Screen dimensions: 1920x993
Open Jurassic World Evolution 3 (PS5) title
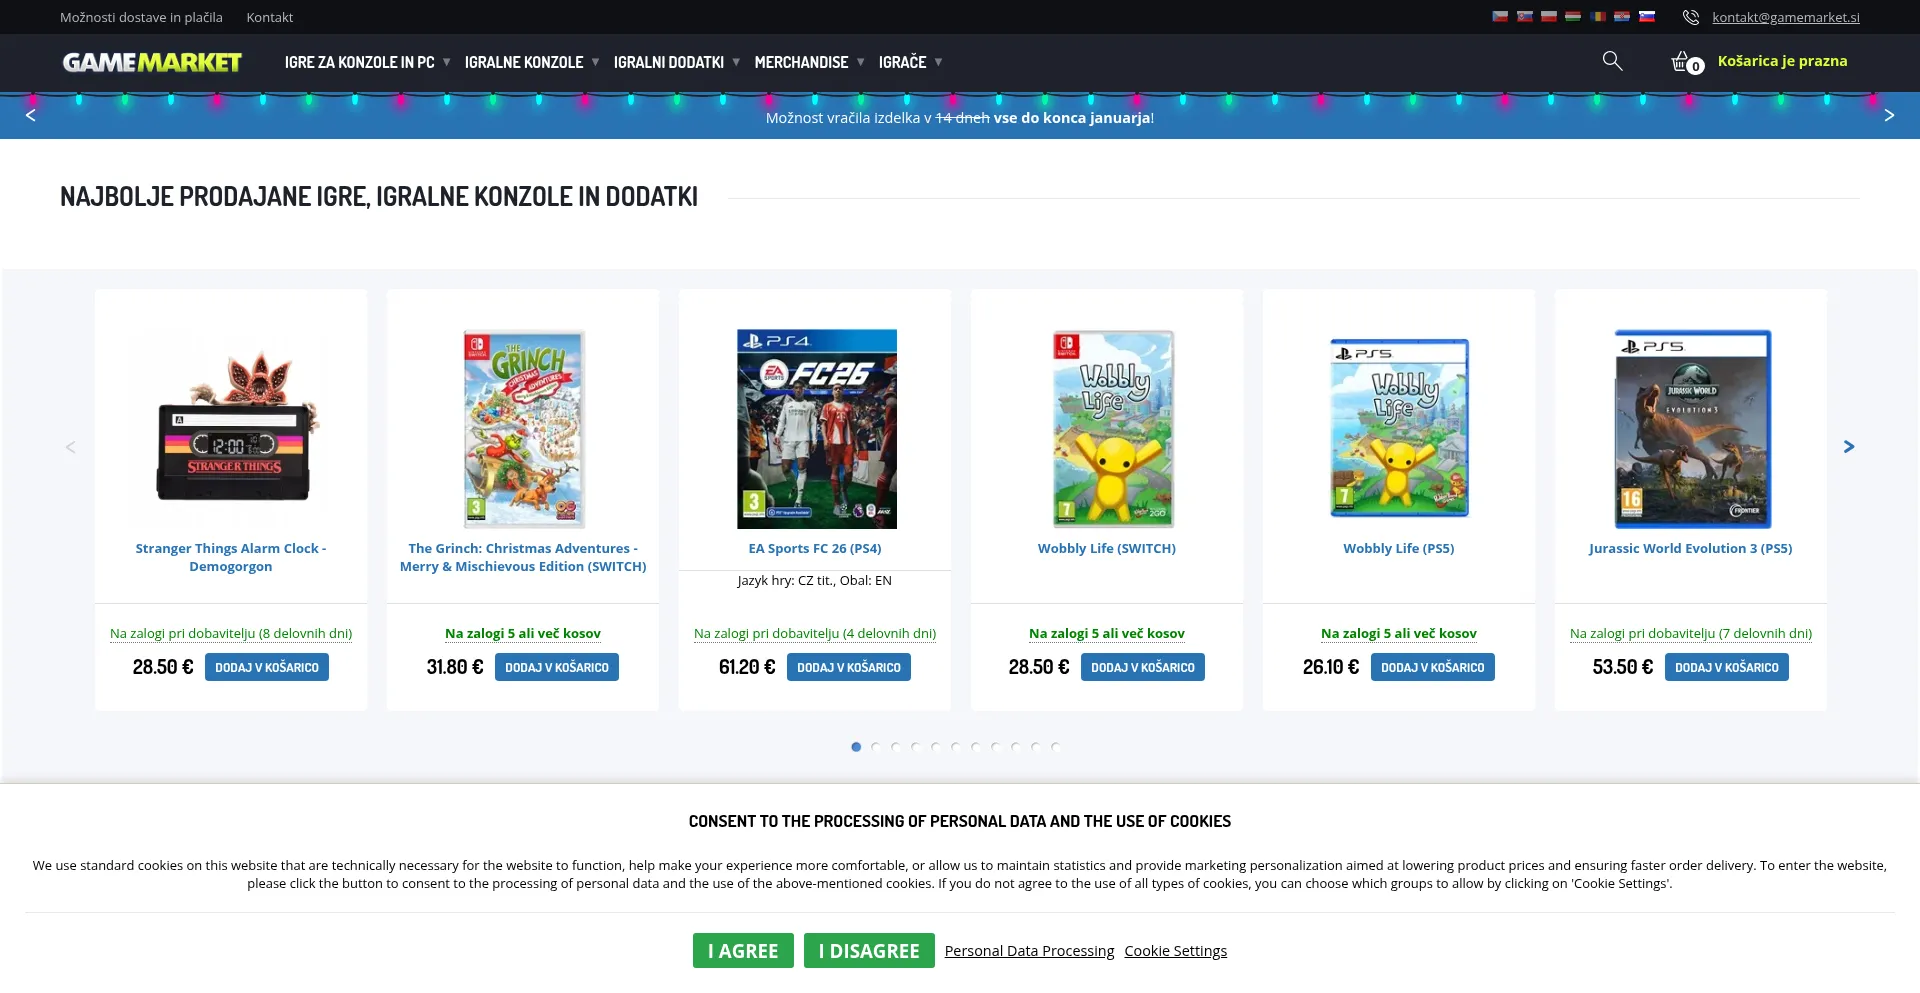click(x=1691, y=548)
